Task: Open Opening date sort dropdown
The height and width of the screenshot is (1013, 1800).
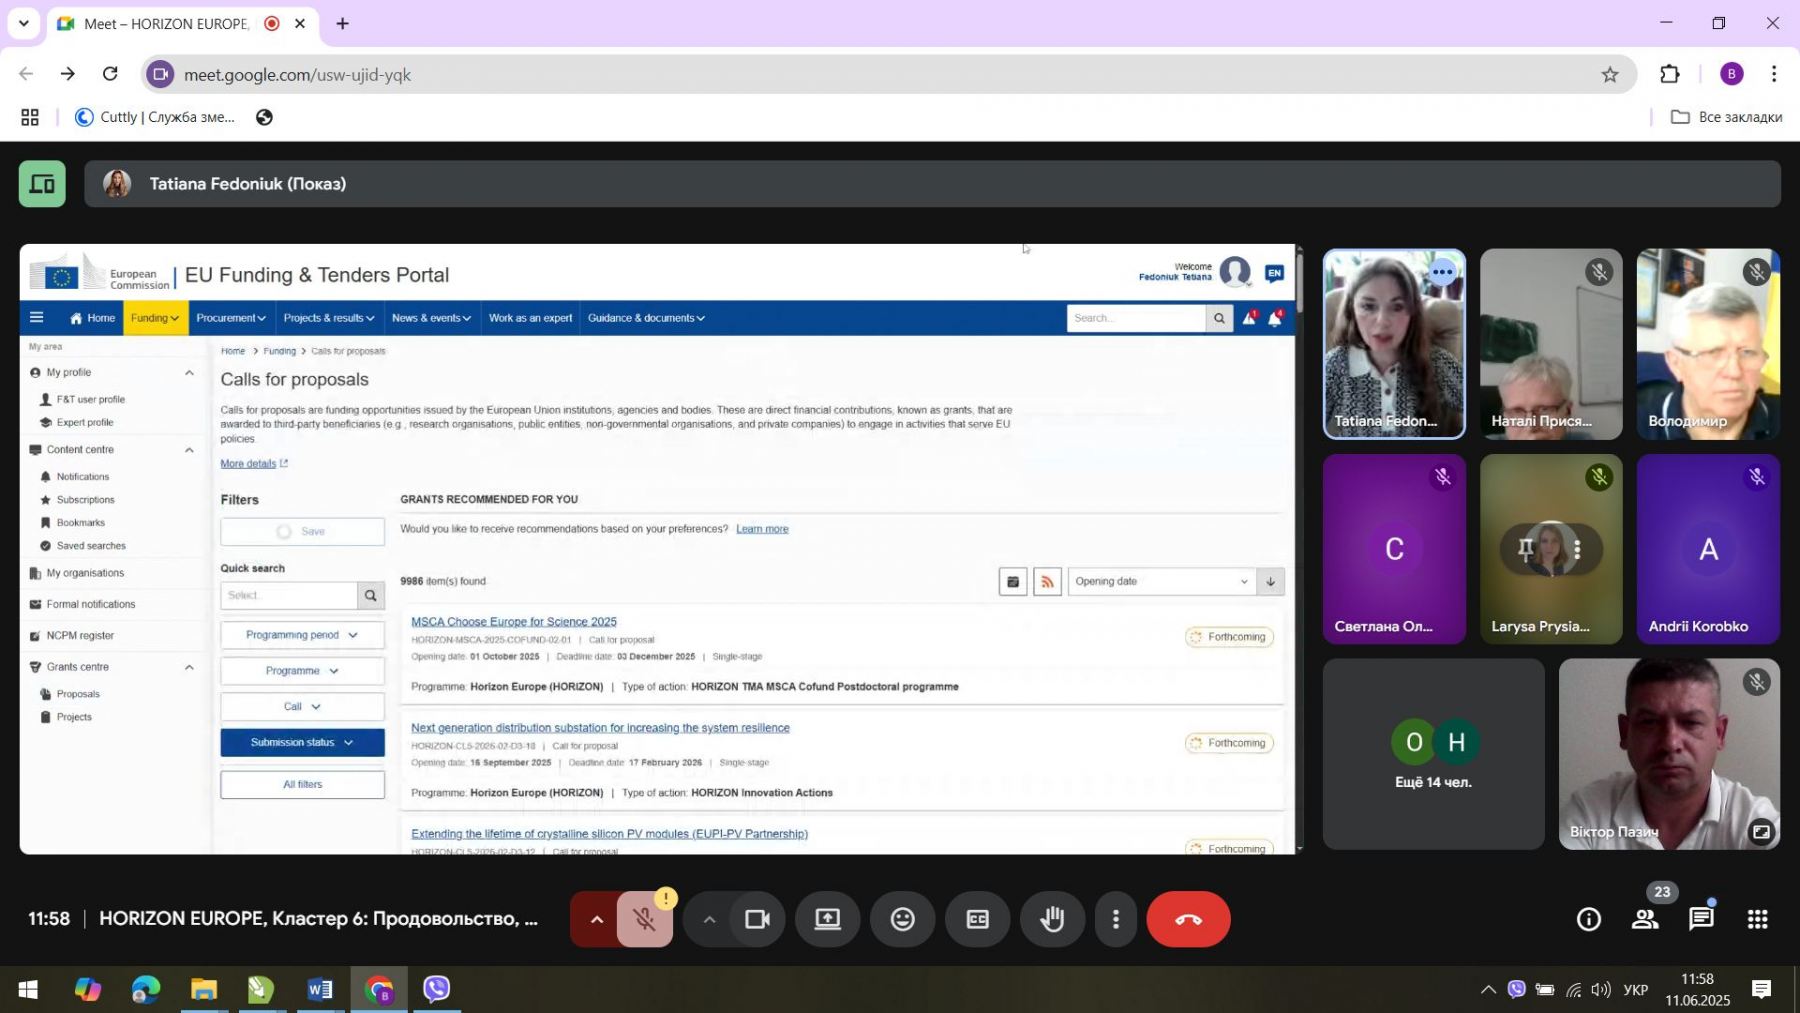Action: point(1162,582)
